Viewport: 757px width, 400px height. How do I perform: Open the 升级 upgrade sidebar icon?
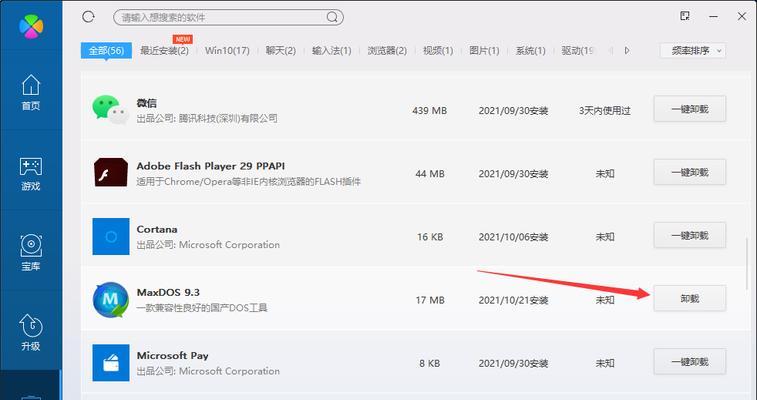coord(31,332)
